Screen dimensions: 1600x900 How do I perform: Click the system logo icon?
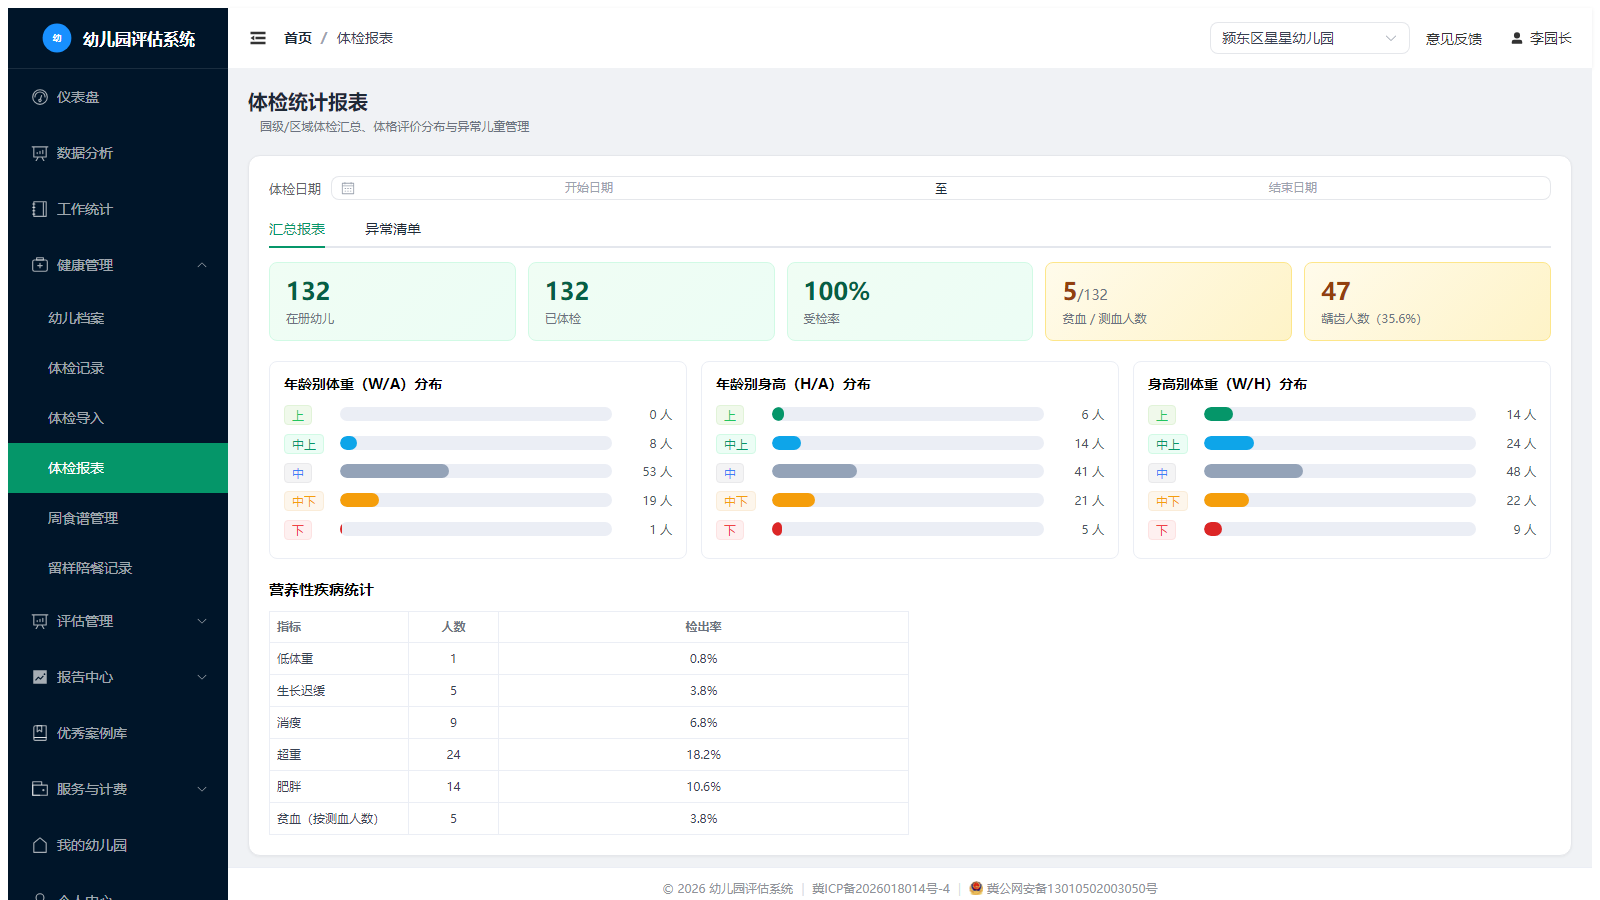point(57,38)
